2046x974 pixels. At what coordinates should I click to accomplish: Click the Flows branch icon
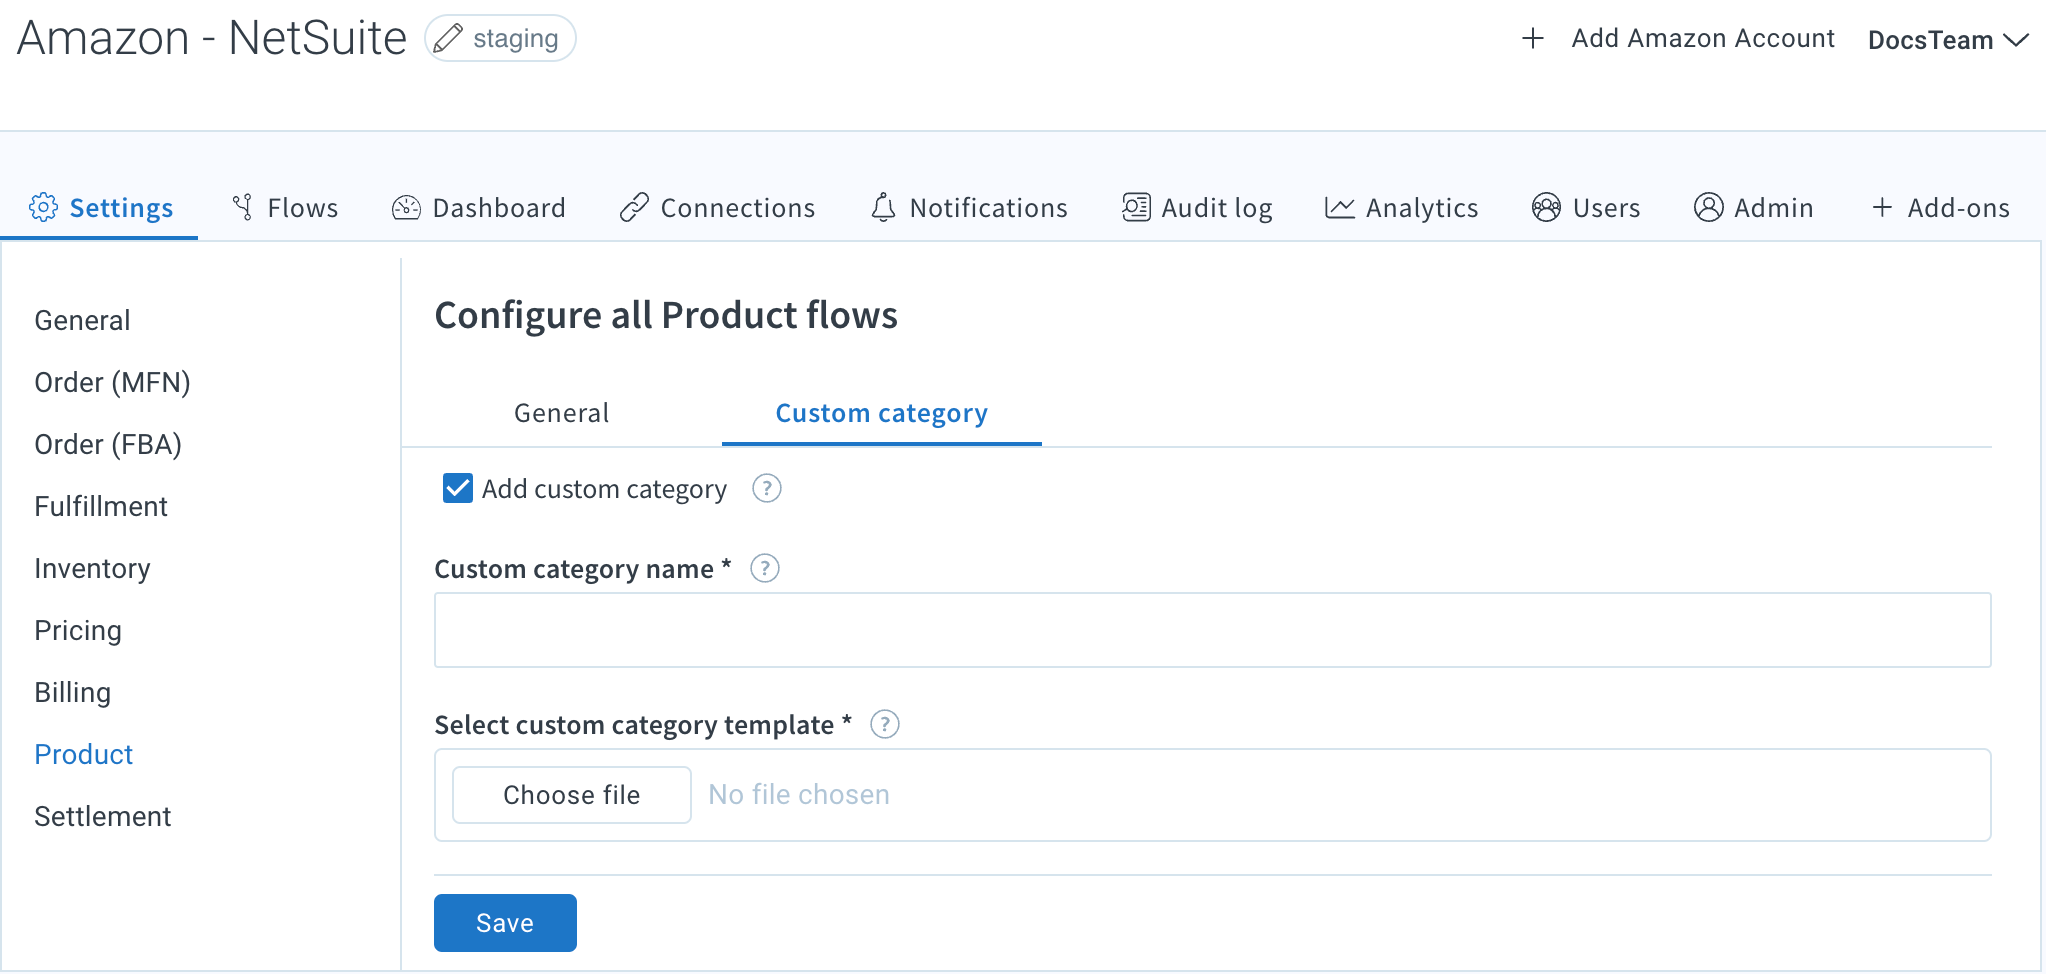pyautogui.click(x=243, y=207)
